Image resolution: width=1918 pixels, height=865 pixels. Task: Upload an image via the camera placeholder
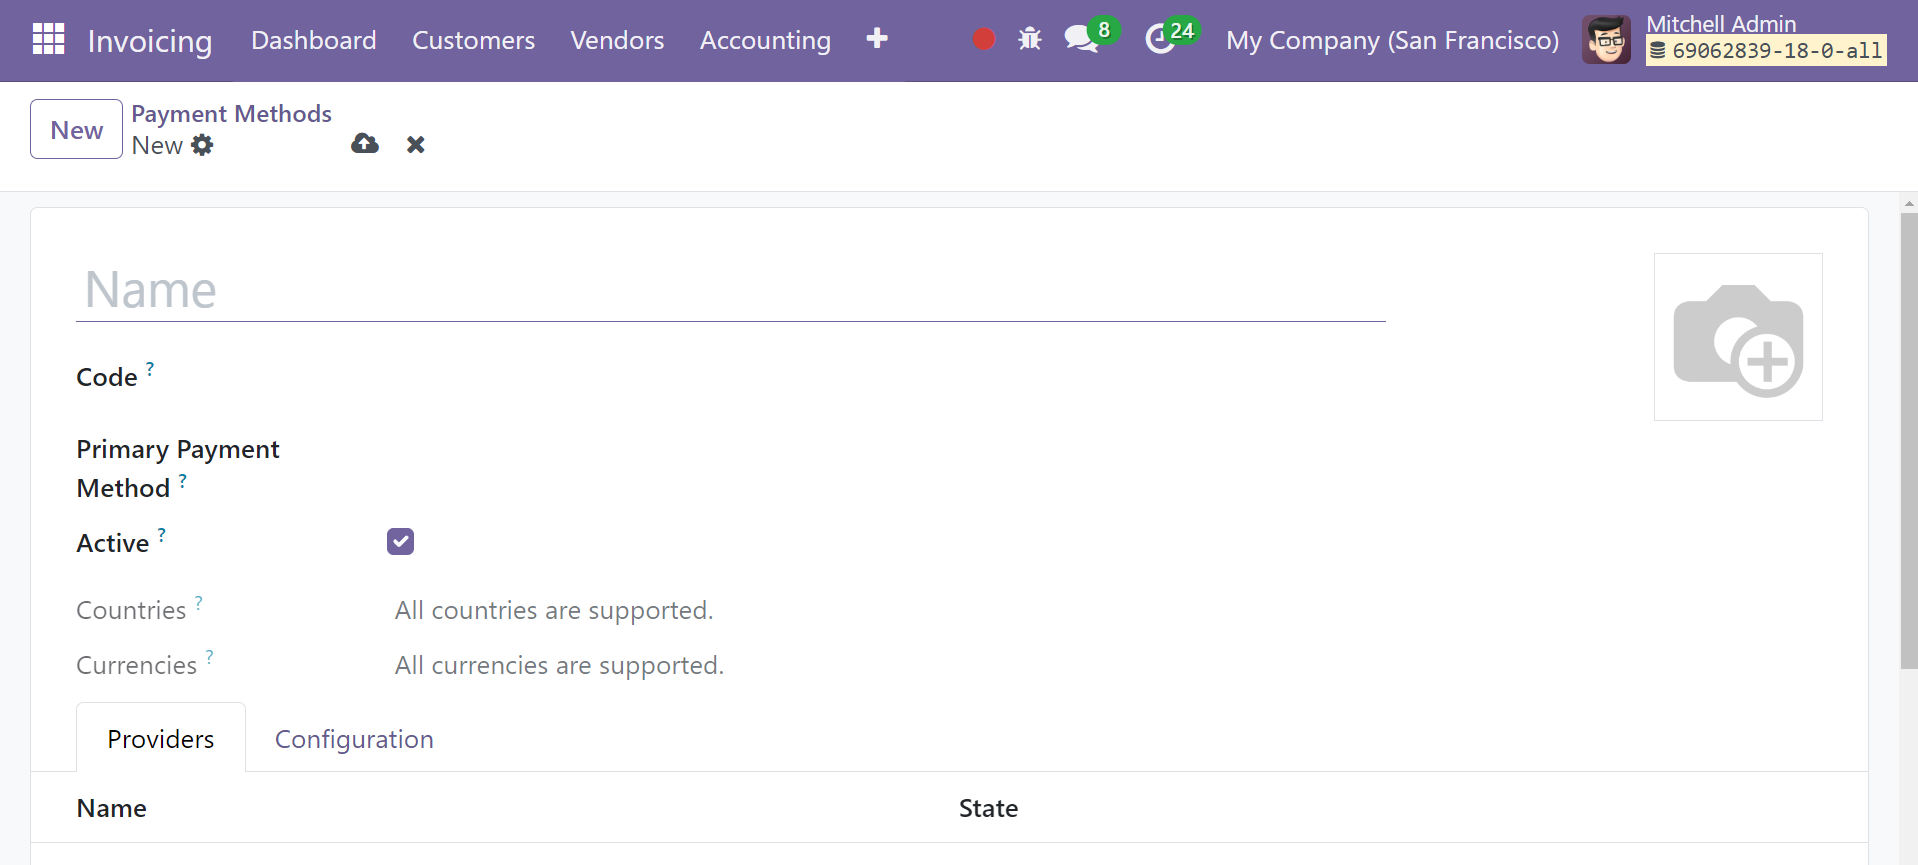click(x=1738, y=337)
